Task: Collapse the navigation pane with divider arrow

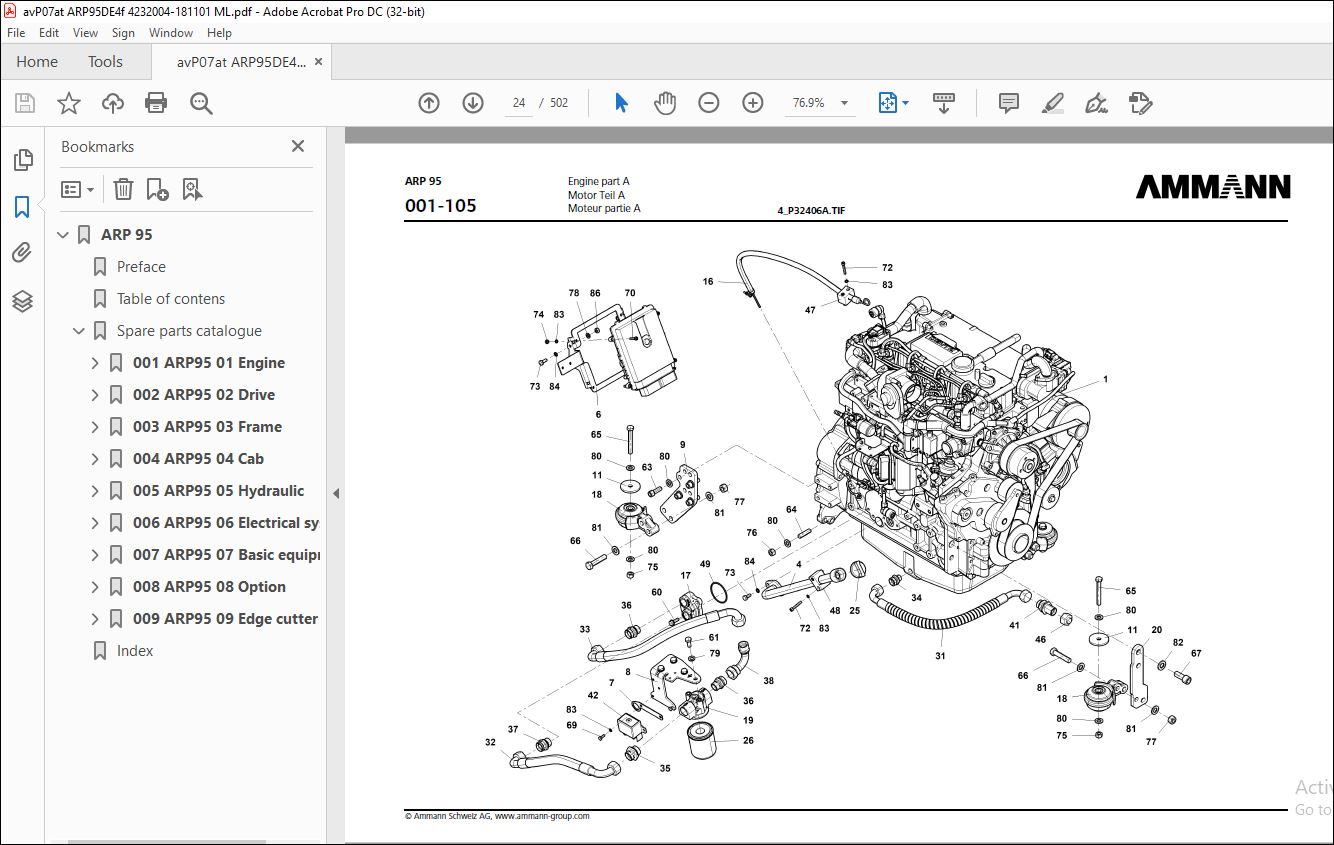Action: (x=336, y=493)
